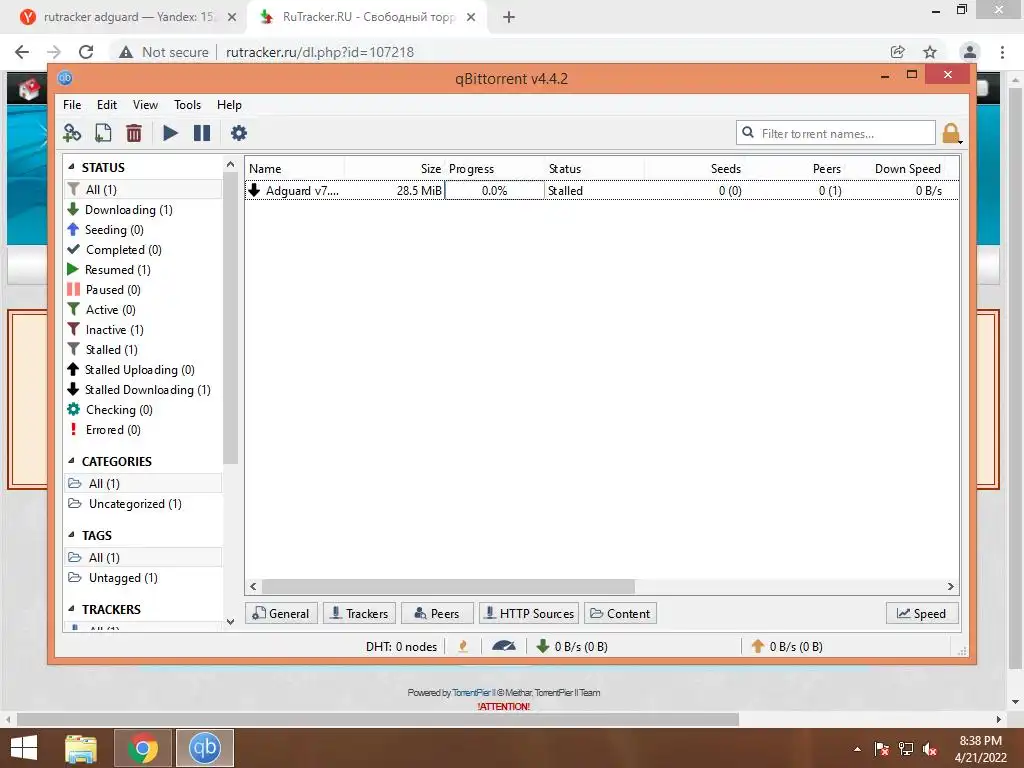Select All (1) under CATEGORIES
The height and width of the screenshot is (768, 1024).
tap(143, 483)
